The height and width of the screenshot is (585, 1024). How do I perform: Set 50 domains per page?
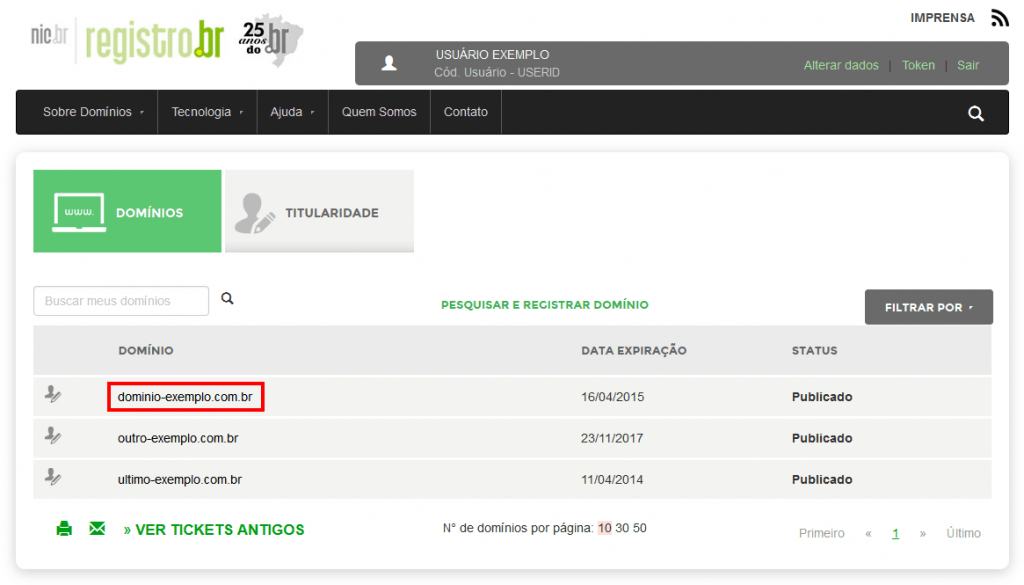pos(639,528)
